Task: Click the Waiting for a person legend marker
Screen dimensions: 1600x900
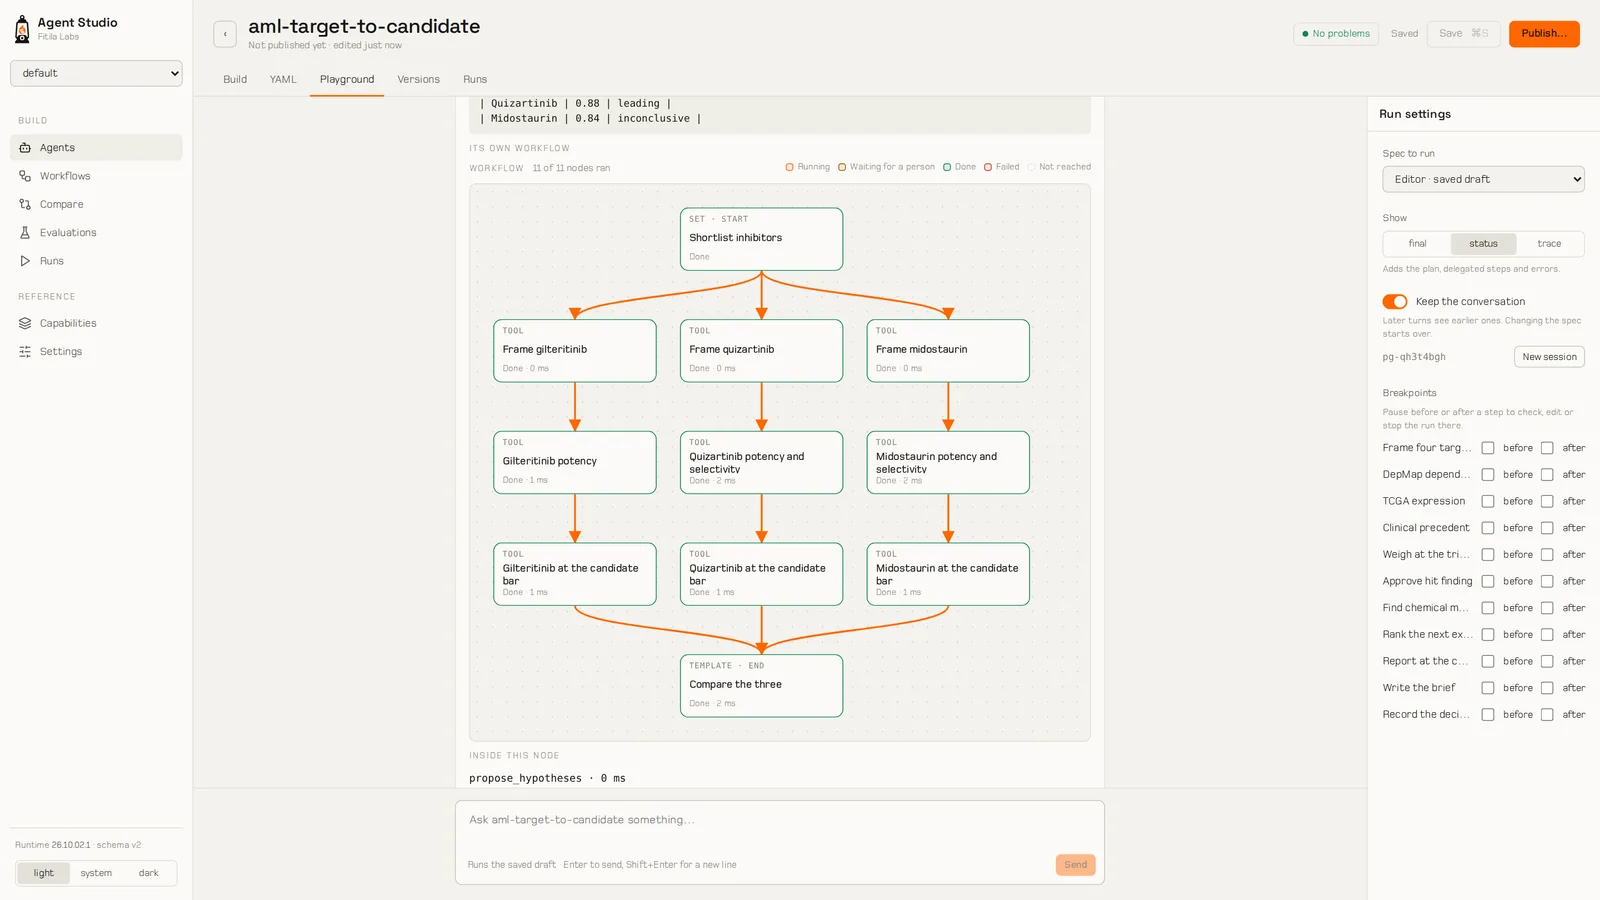Action: 842,167
